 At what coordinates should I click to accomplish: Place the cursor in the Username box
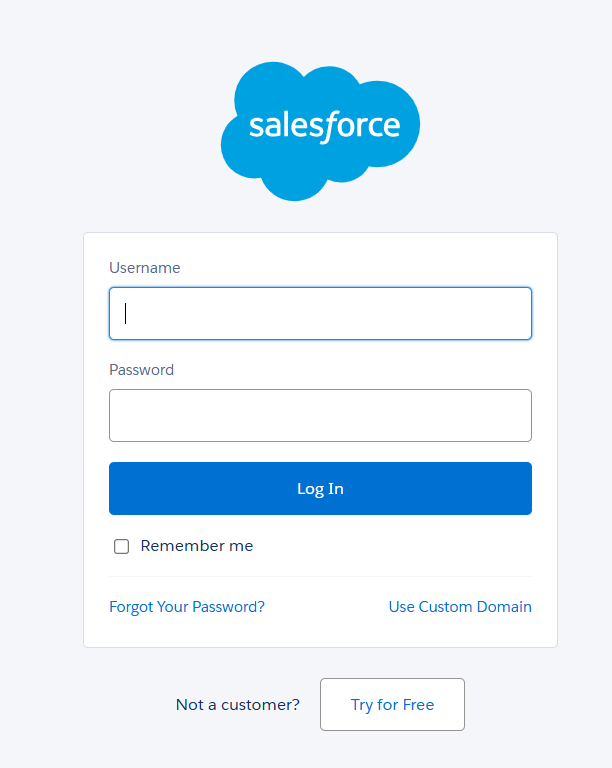tap(320, 314)
